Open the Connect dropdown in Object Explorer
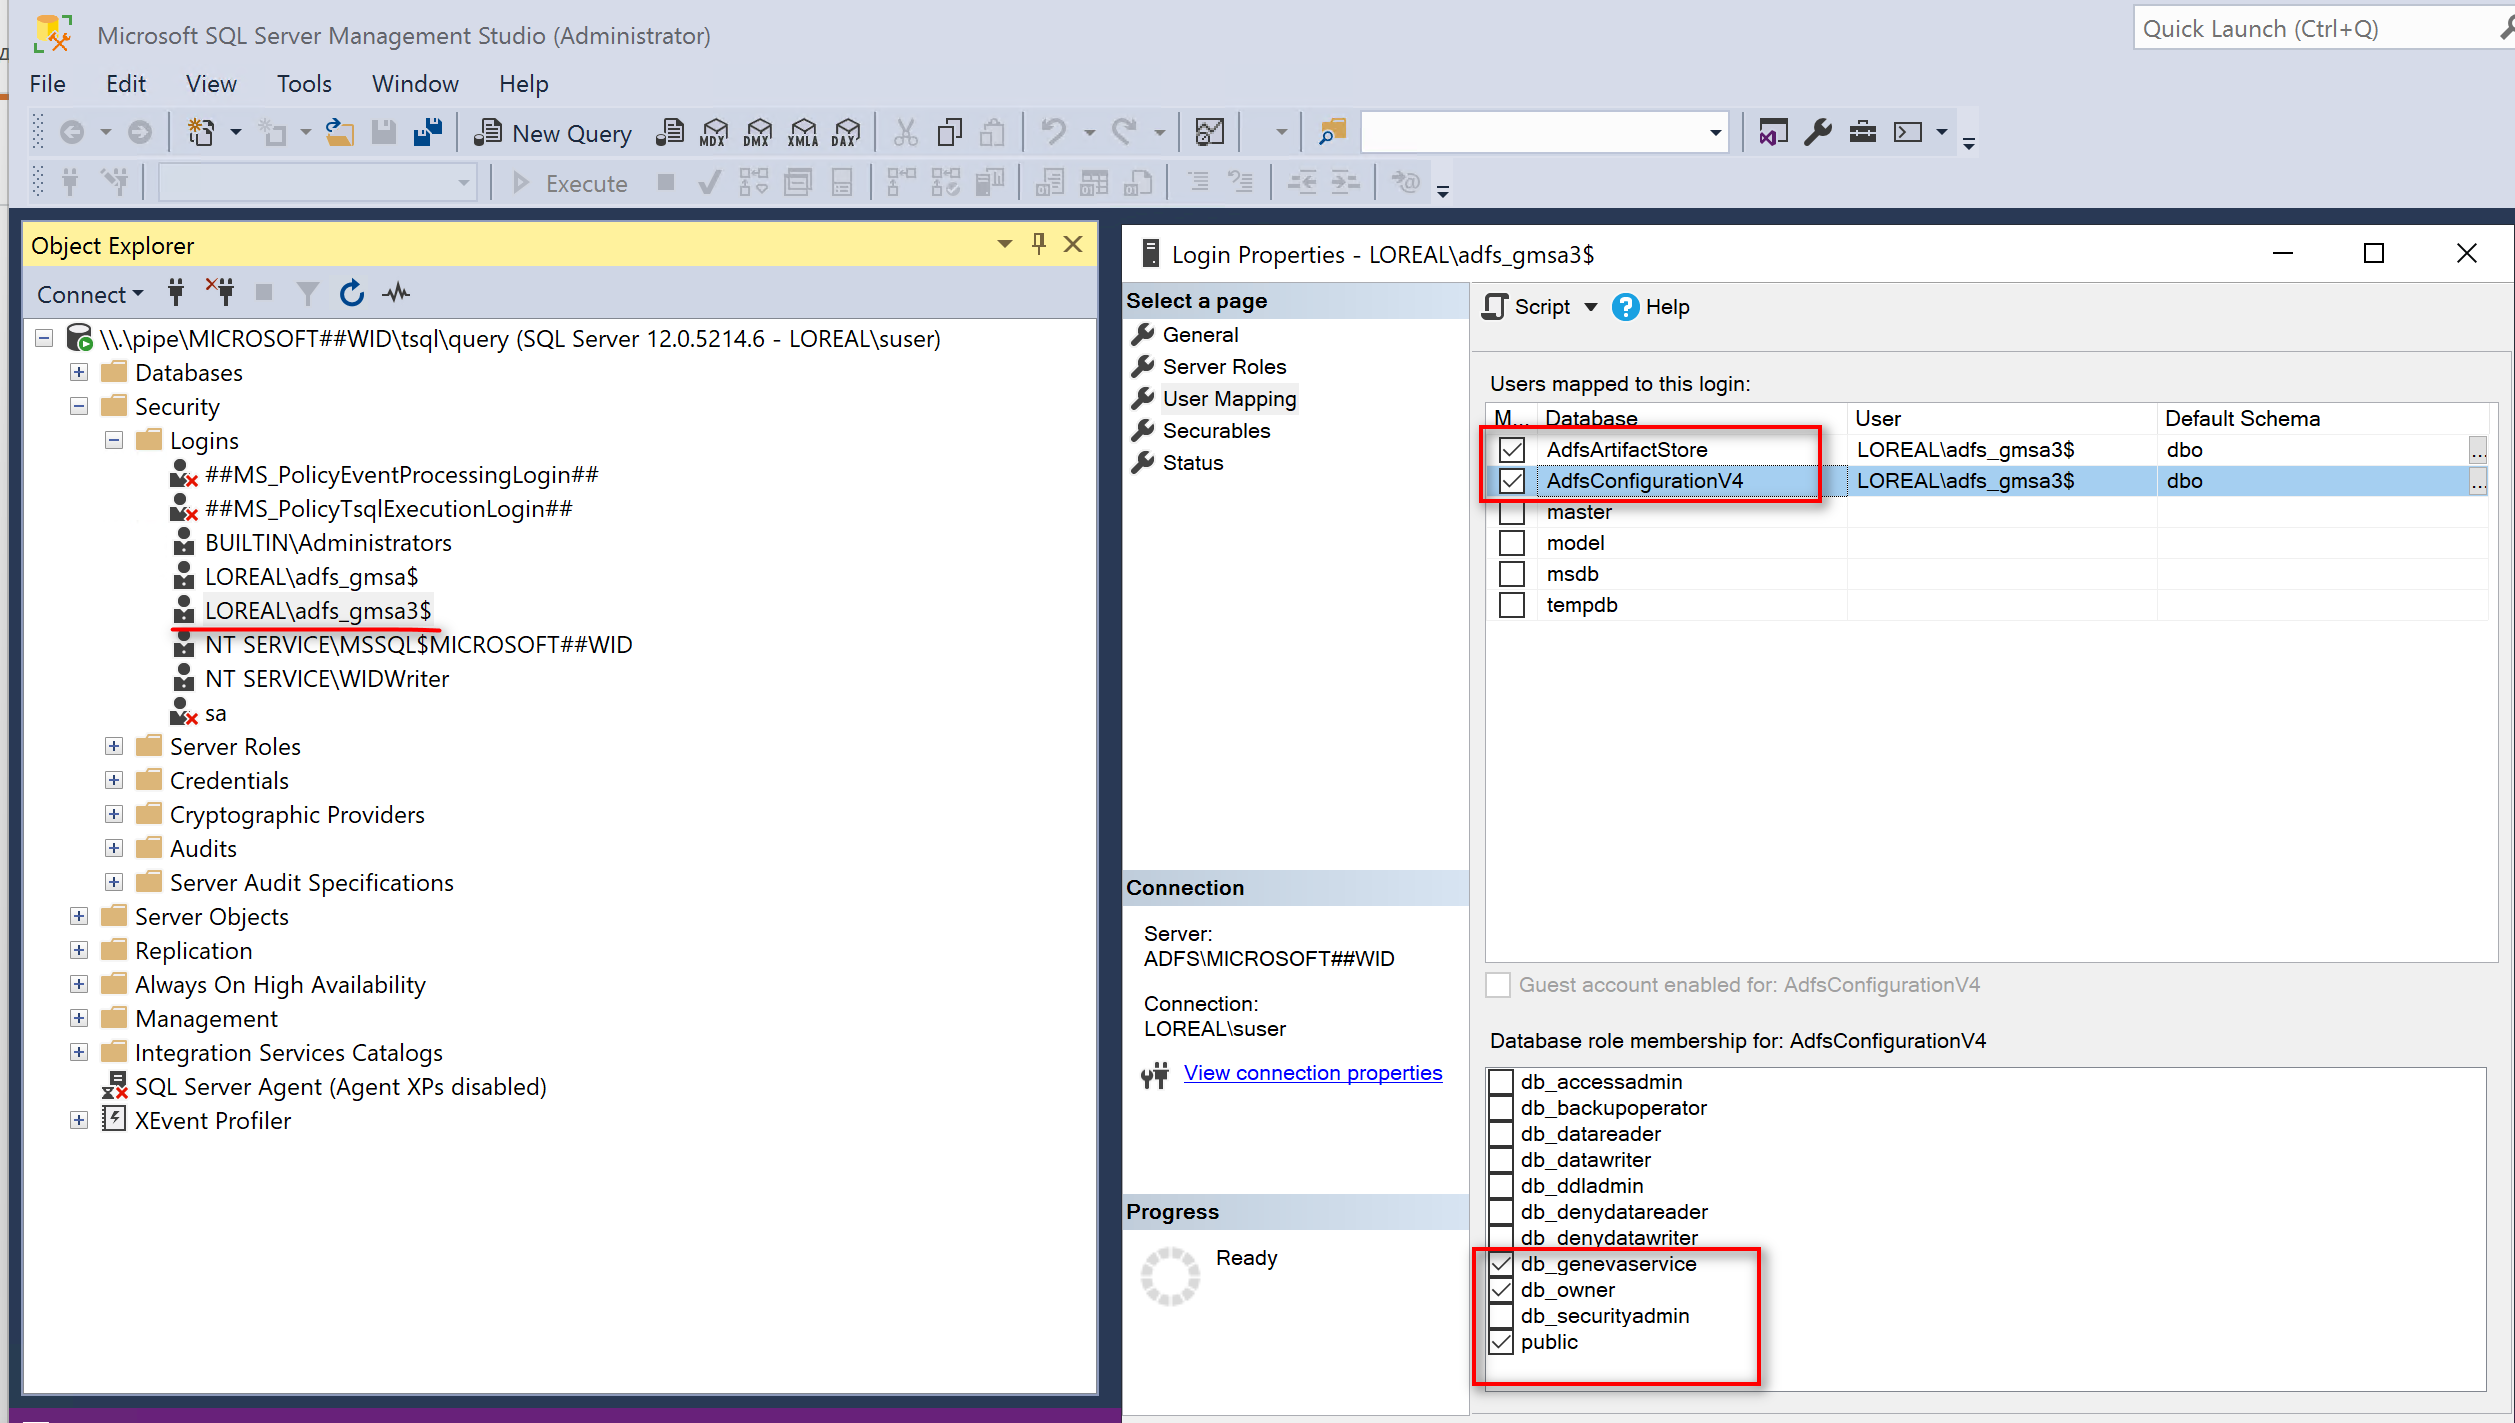 [90, 294]
